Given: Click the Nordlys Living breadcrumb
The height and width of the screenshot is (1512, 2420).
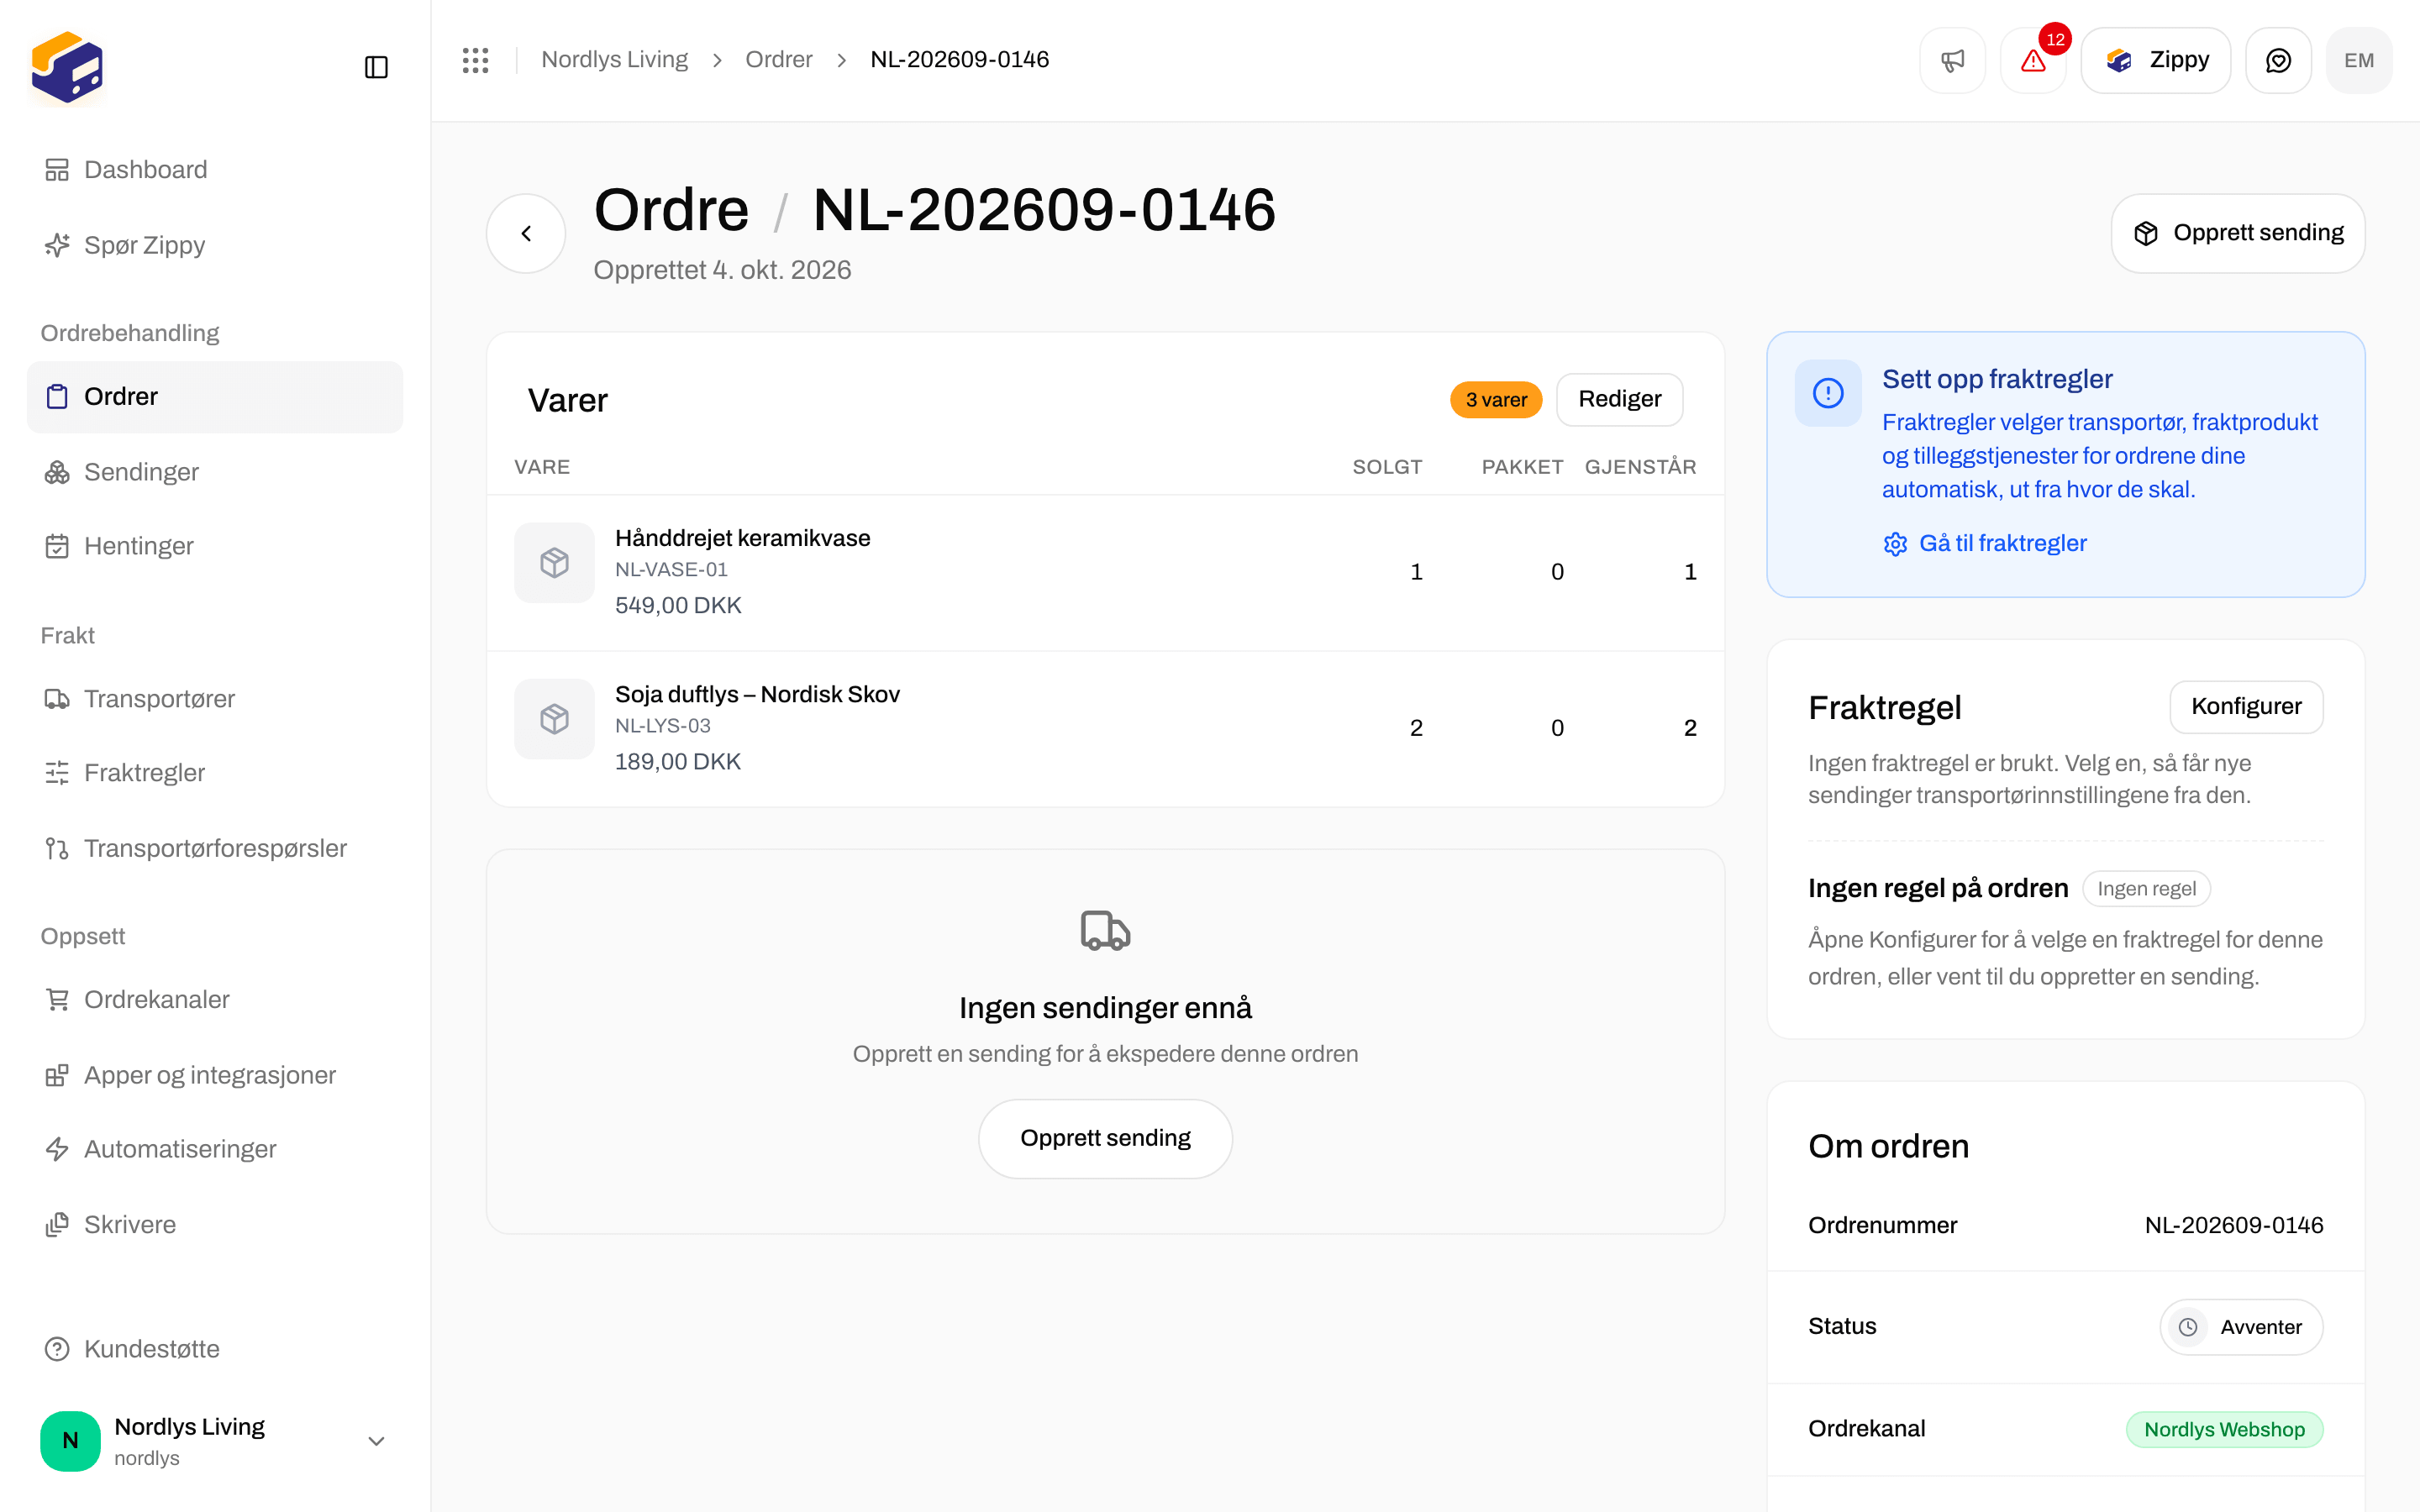Looking at the screenshot, I should [x=614, y=60].
